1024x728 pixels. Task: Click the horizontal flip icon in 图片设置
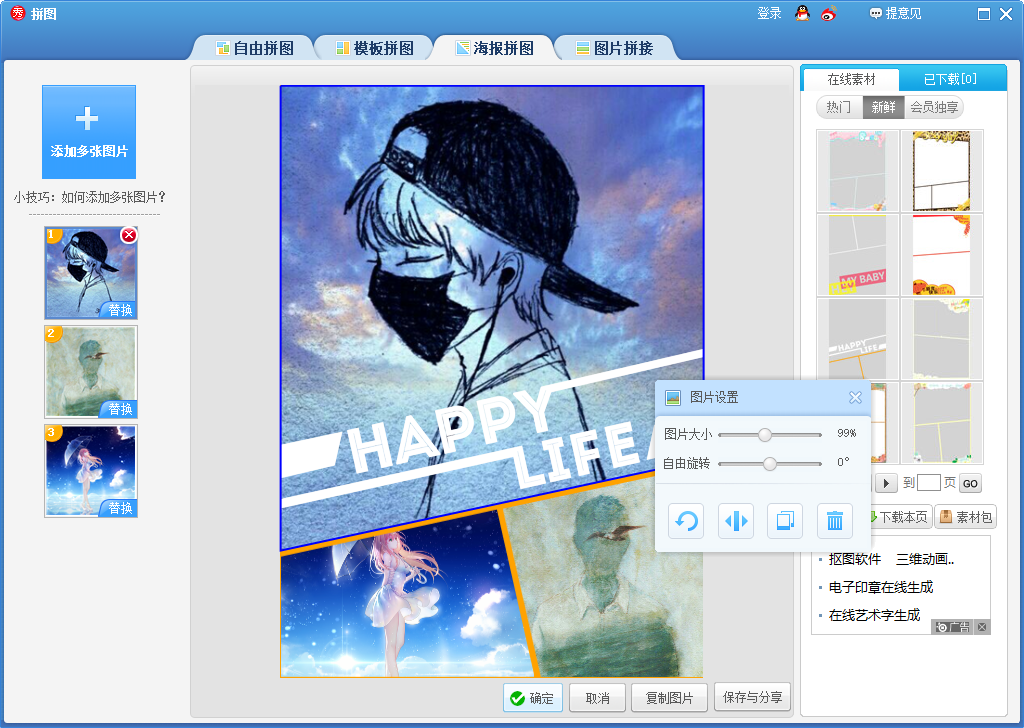point(736,521)
